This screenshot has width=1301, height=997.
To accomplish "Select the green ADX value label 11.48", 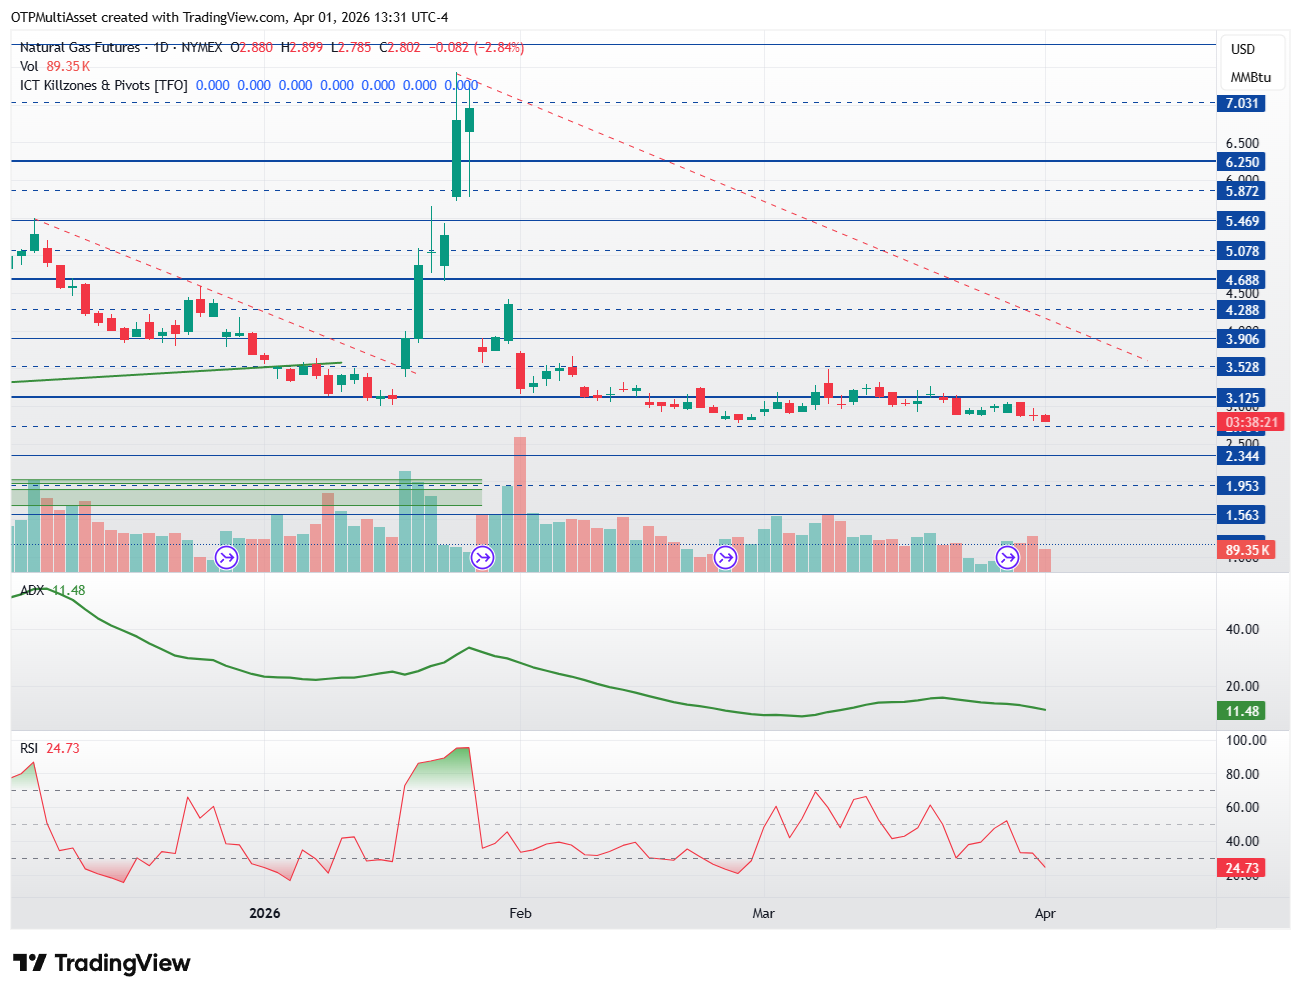I will (1242, 711).
